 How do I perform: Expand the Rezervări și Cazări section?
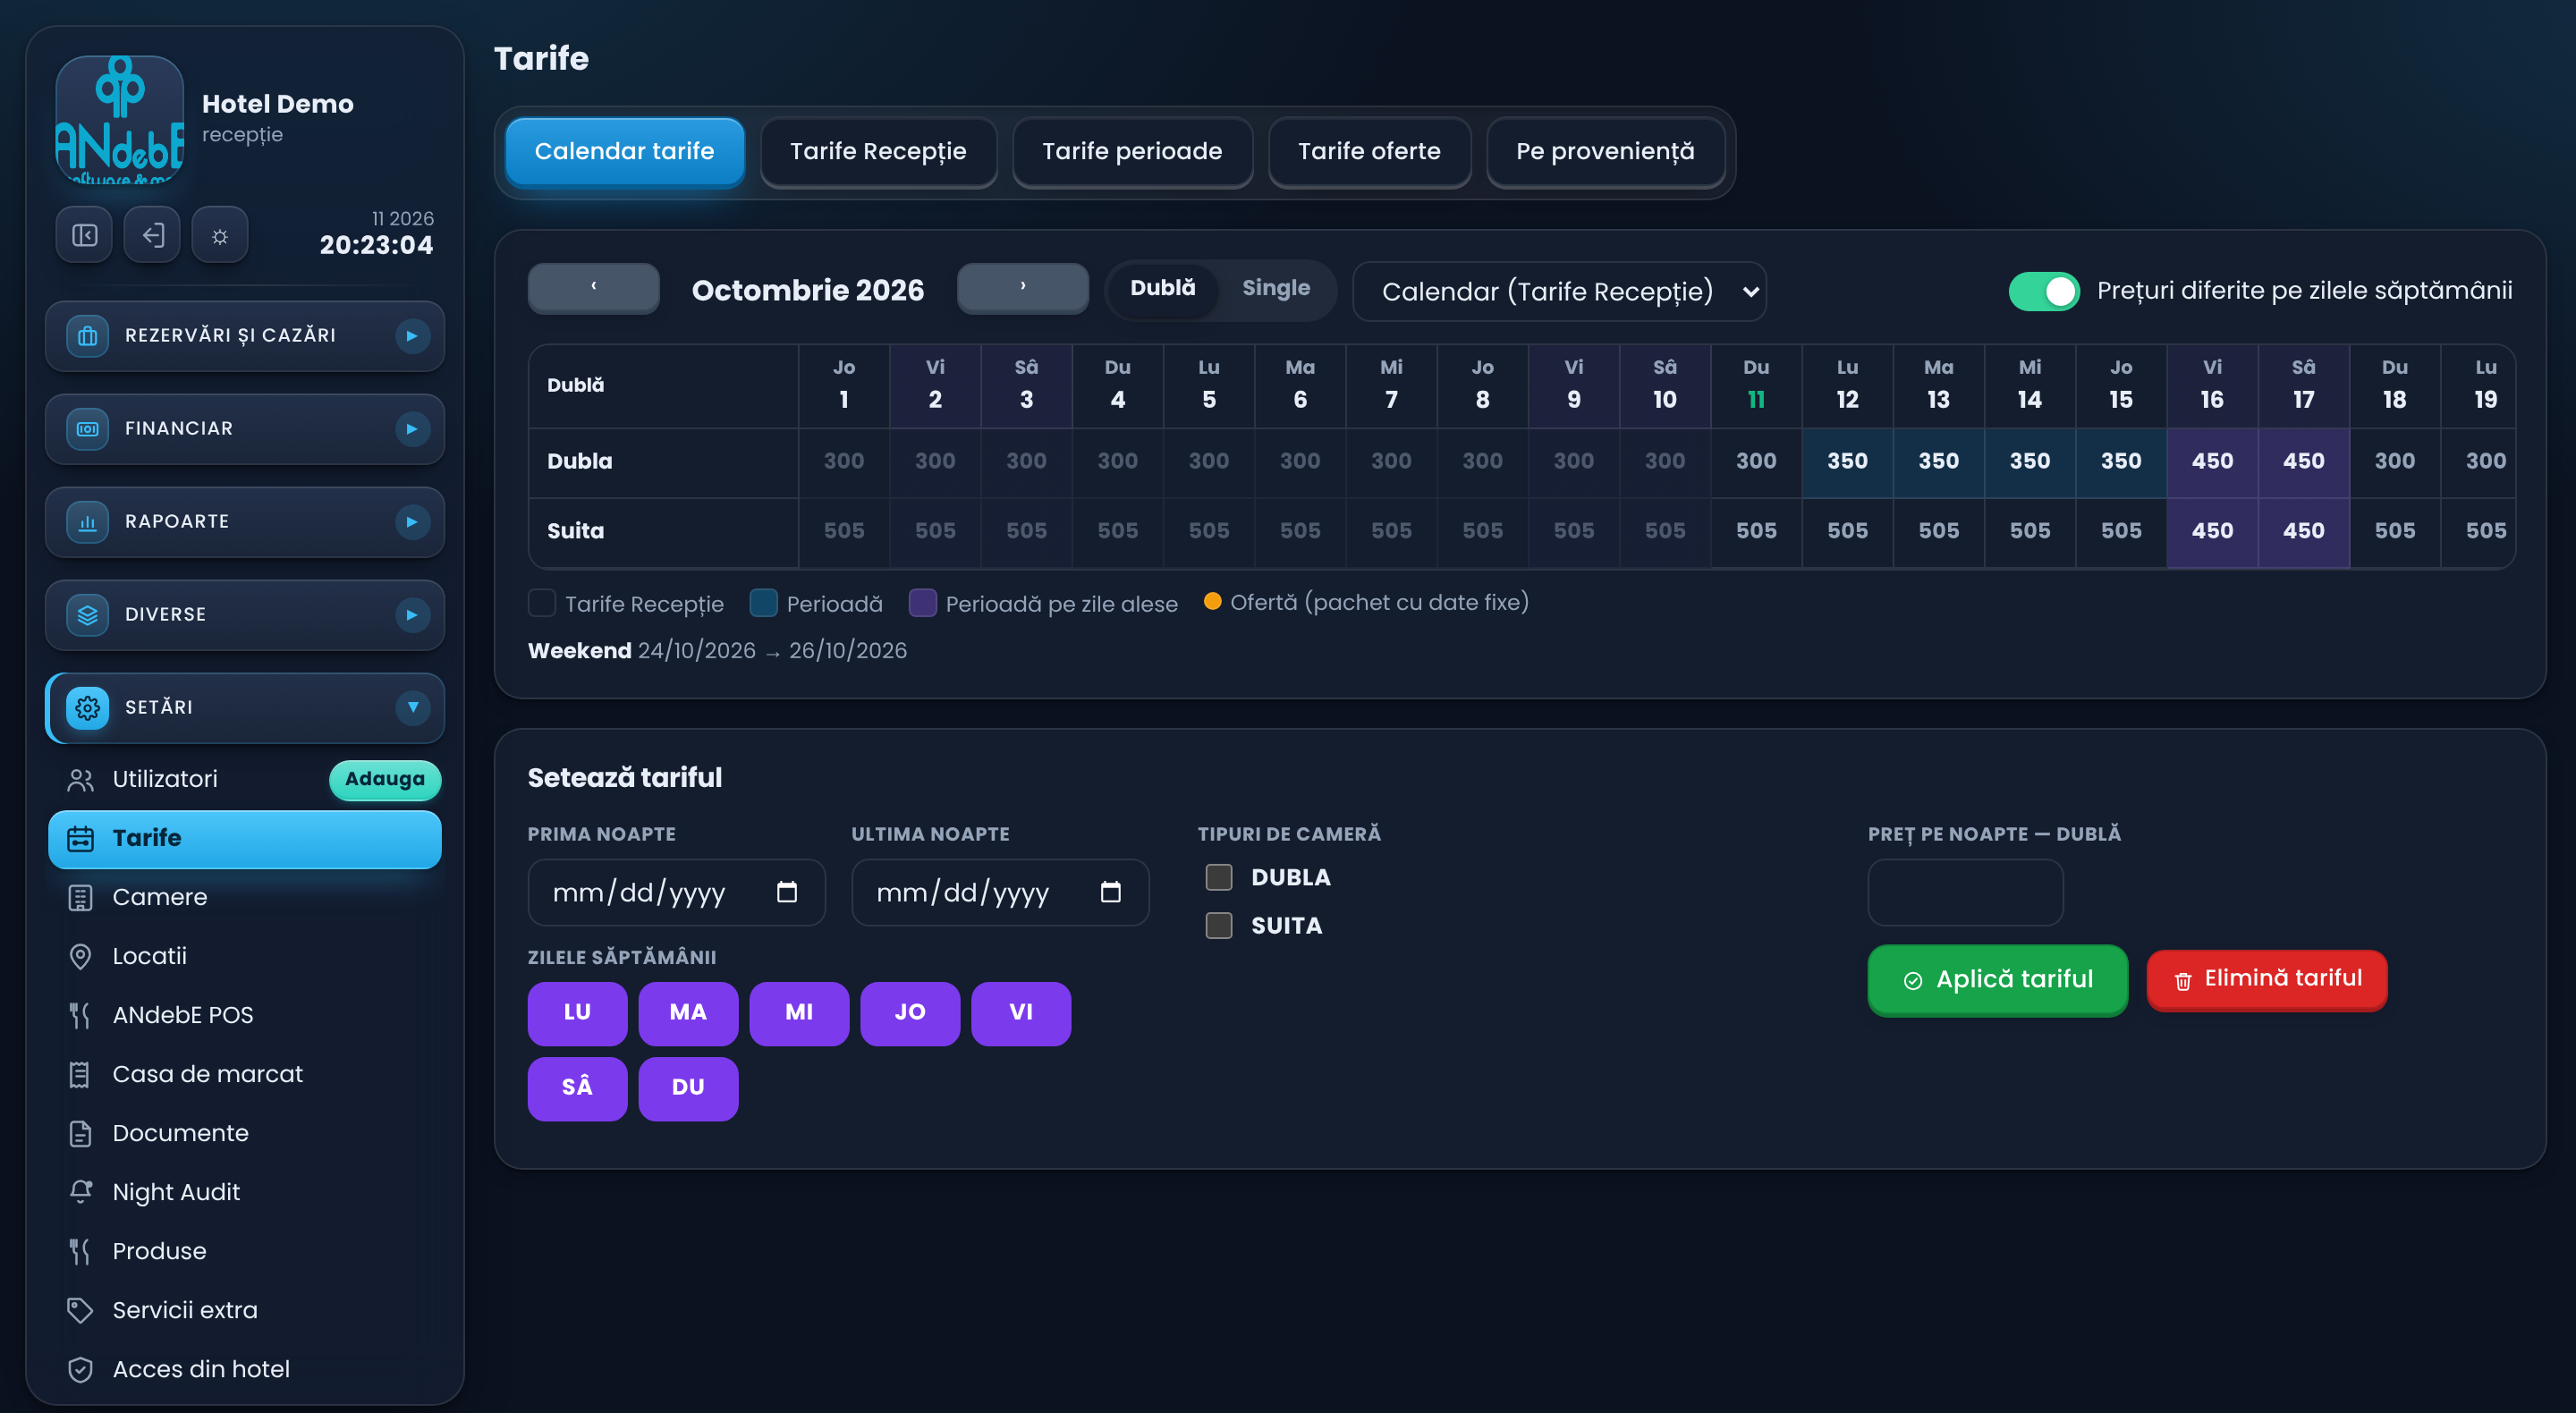pos(245,335)
